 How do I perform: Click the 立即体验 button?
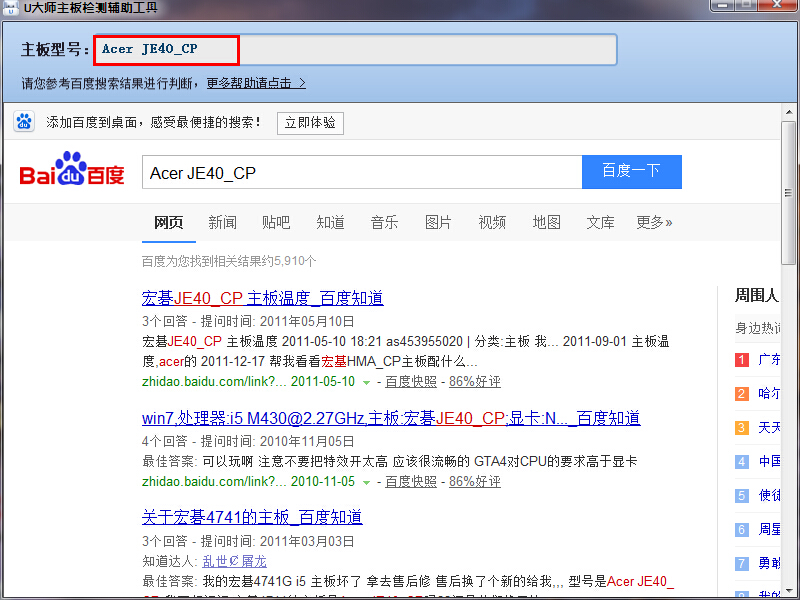[x=310, y=122]
